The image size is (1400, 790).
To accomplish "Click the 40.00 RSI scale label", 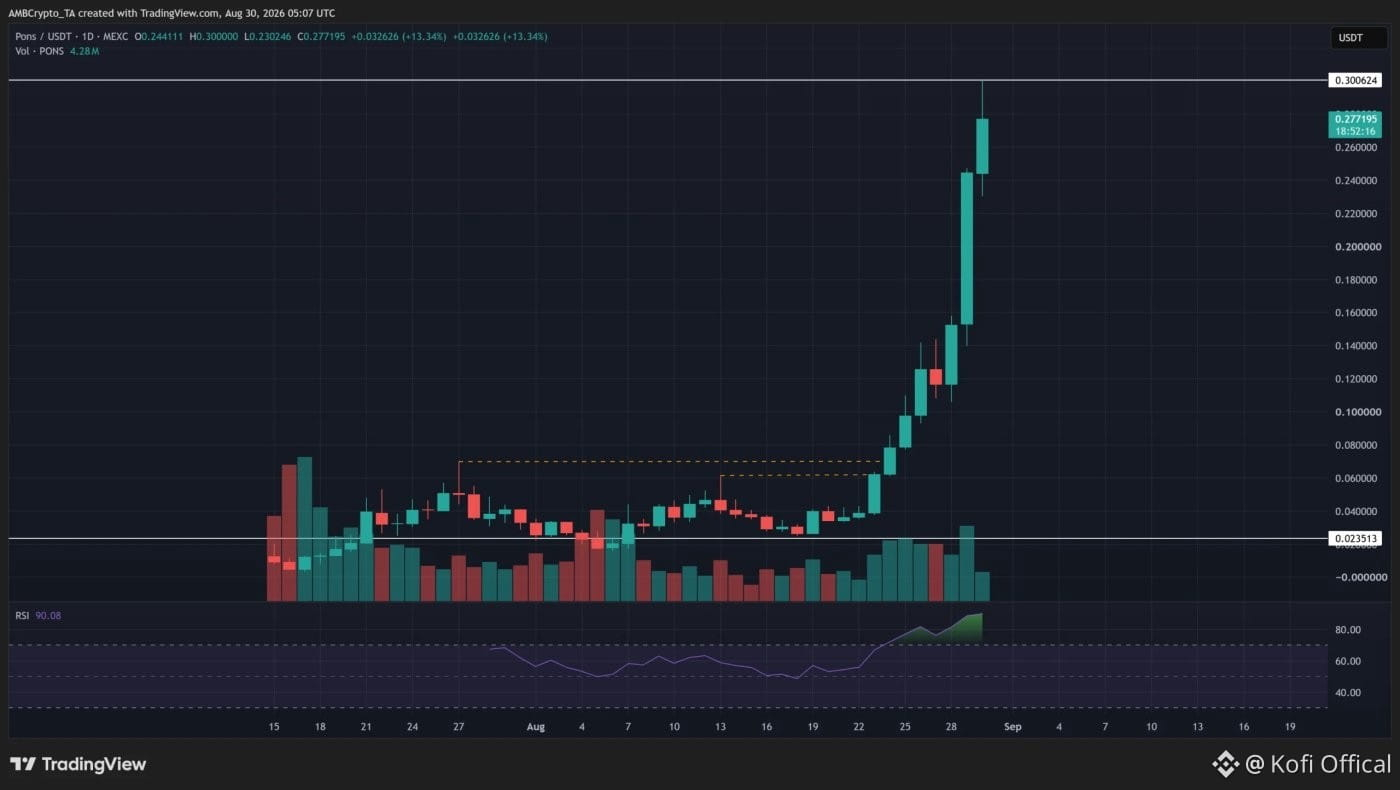I will coord(1347,692).
